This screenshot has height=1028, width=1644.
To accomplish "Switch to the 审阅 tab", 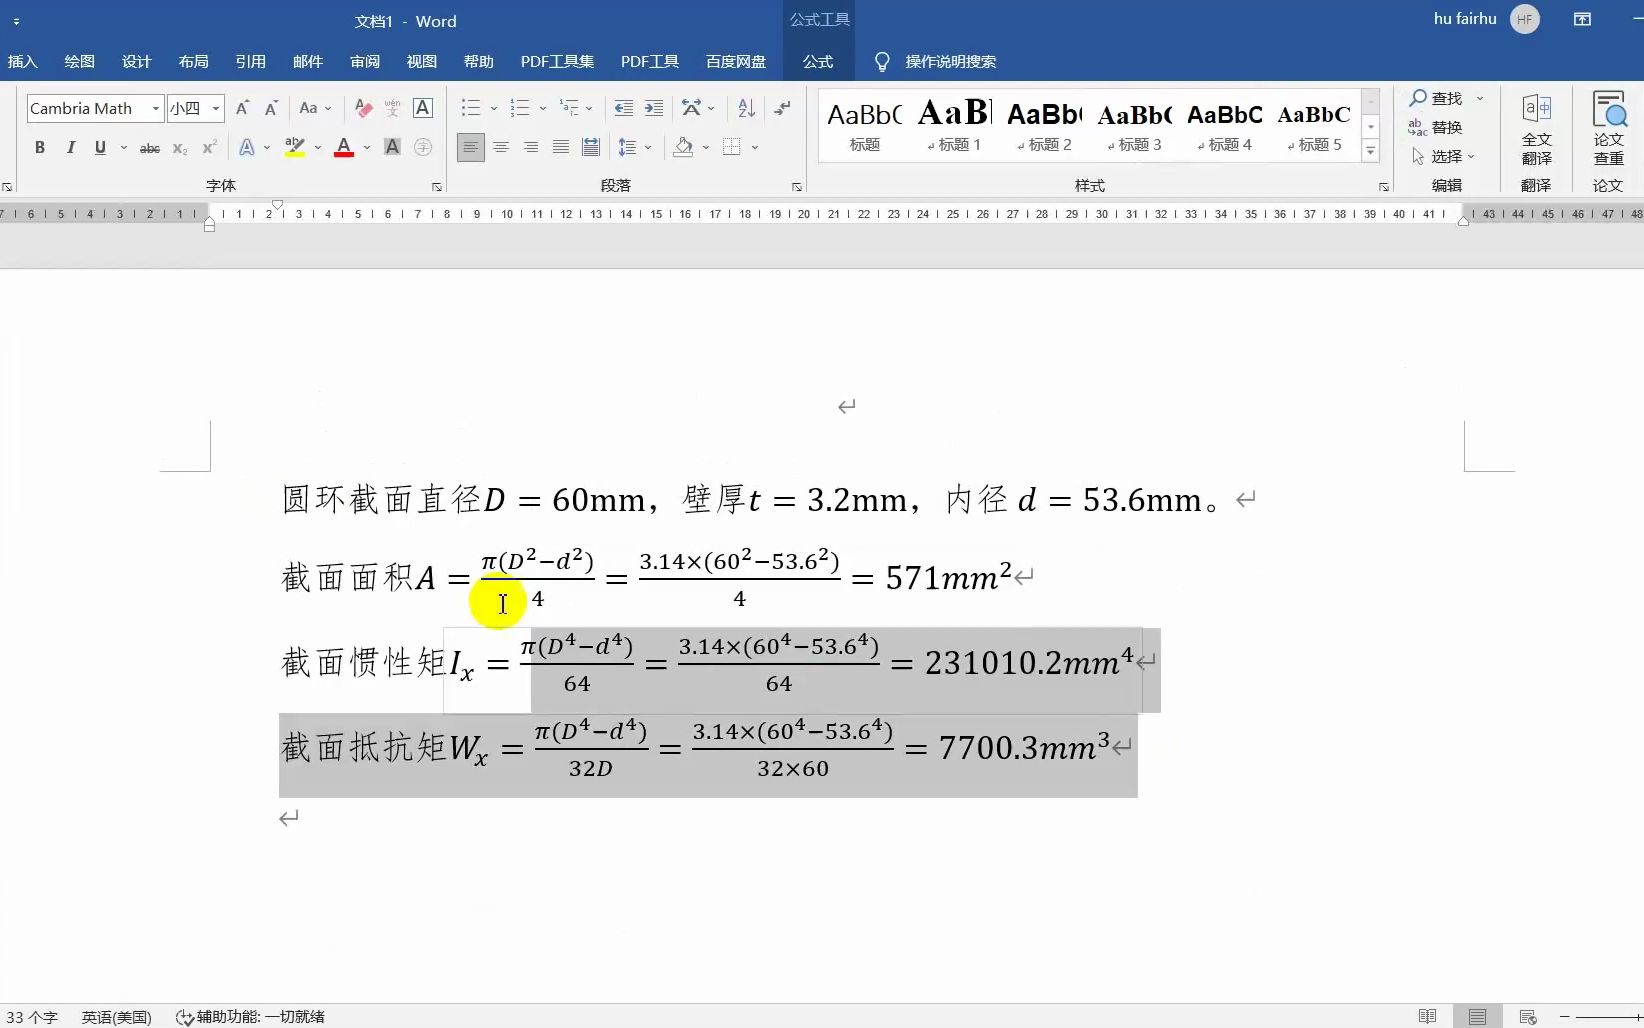I will pyautogui.click(x=365, y=62).
